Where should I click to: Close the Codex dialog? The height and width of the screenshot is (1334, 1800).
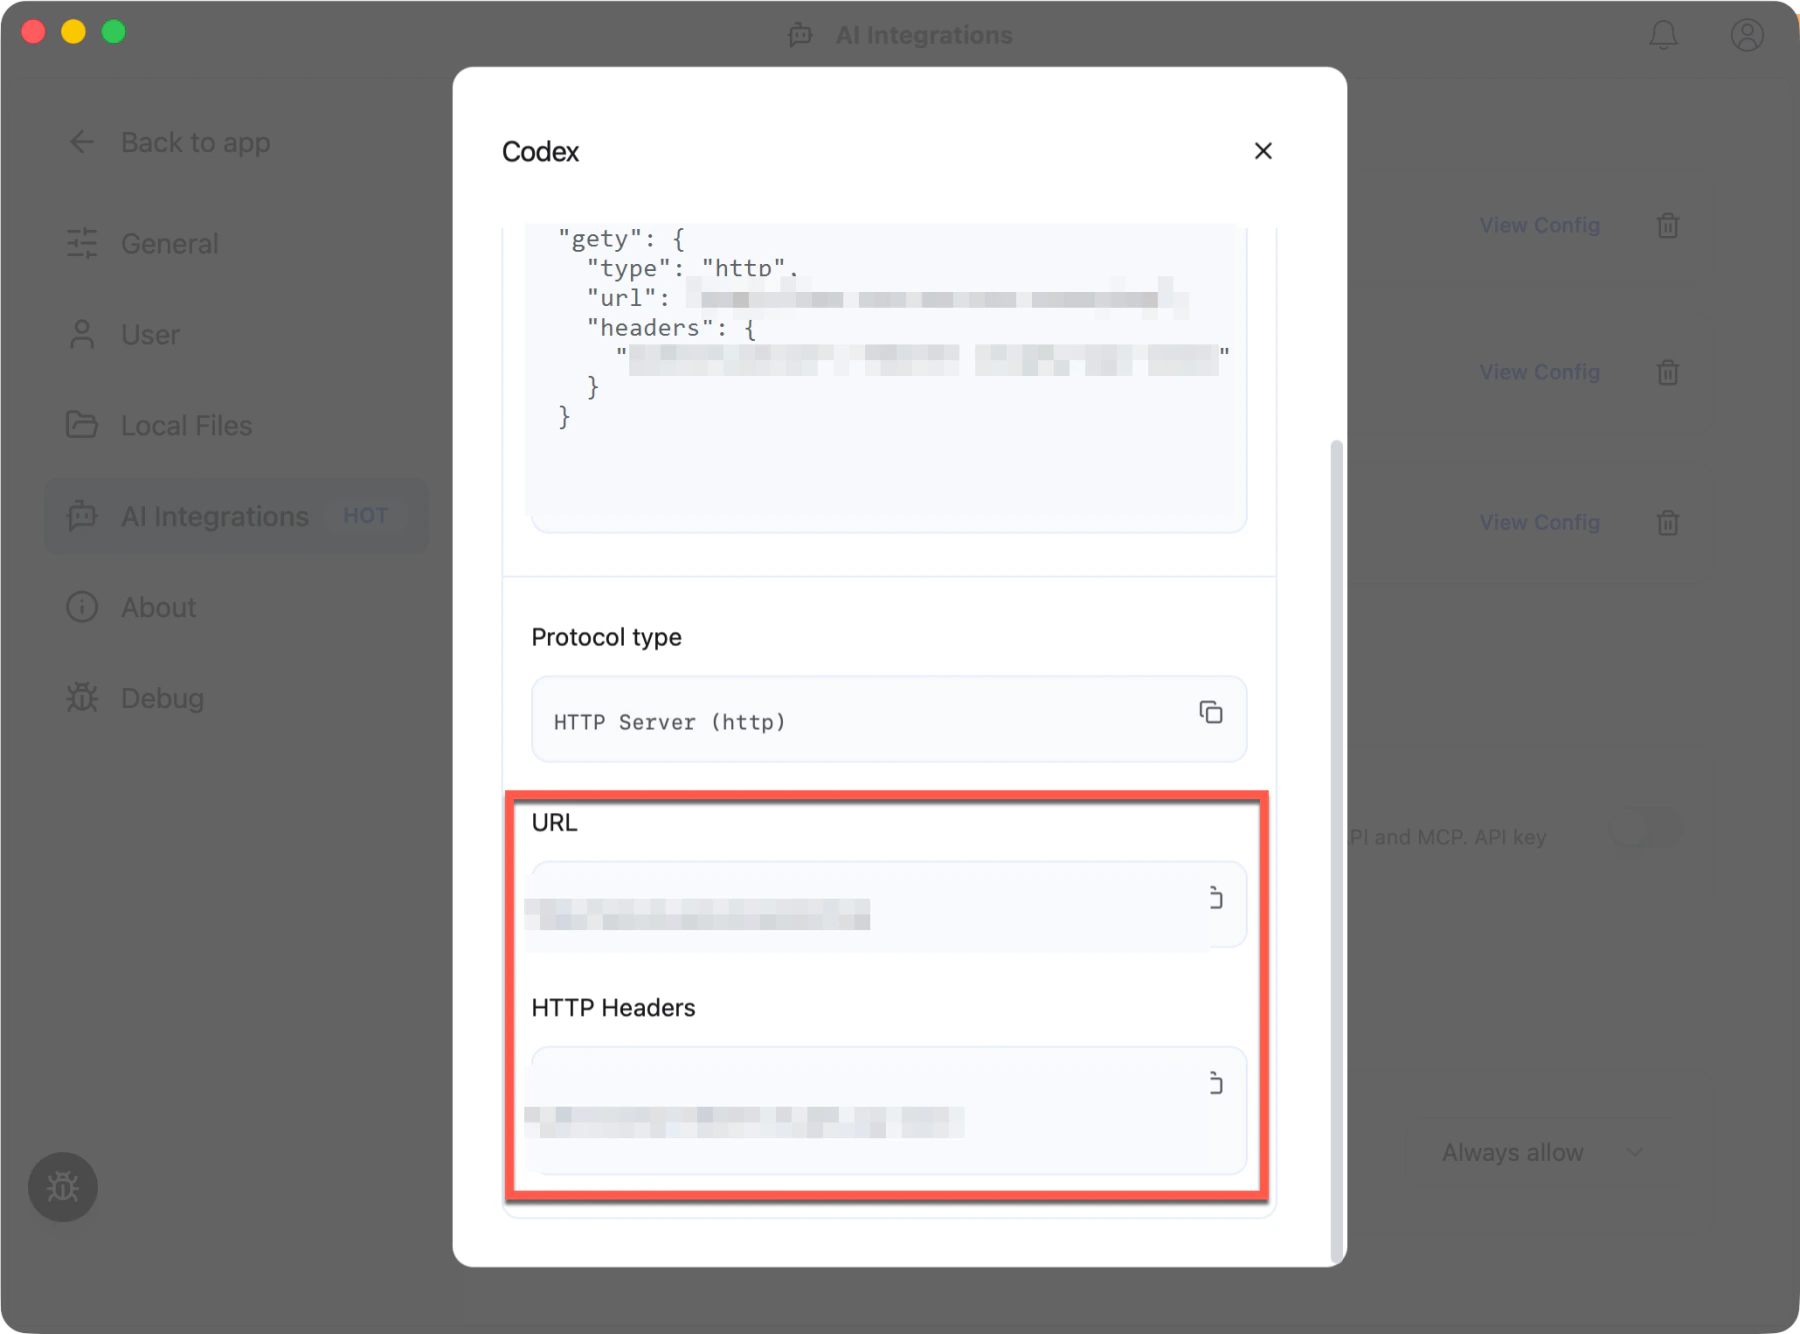1263,151
